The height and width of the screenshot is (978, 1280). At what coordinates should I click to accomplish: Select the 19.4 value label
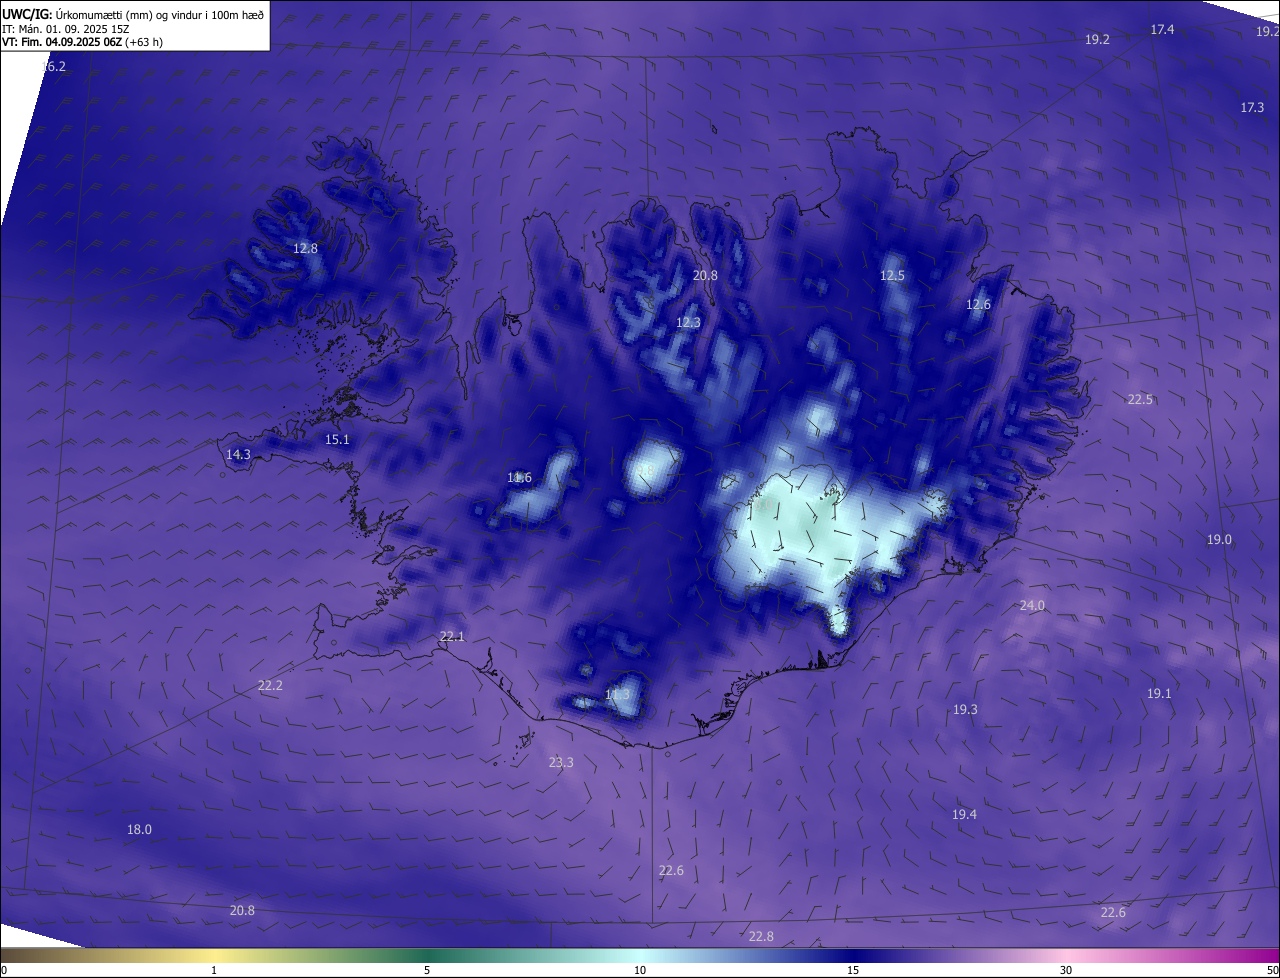coord(964,815)
